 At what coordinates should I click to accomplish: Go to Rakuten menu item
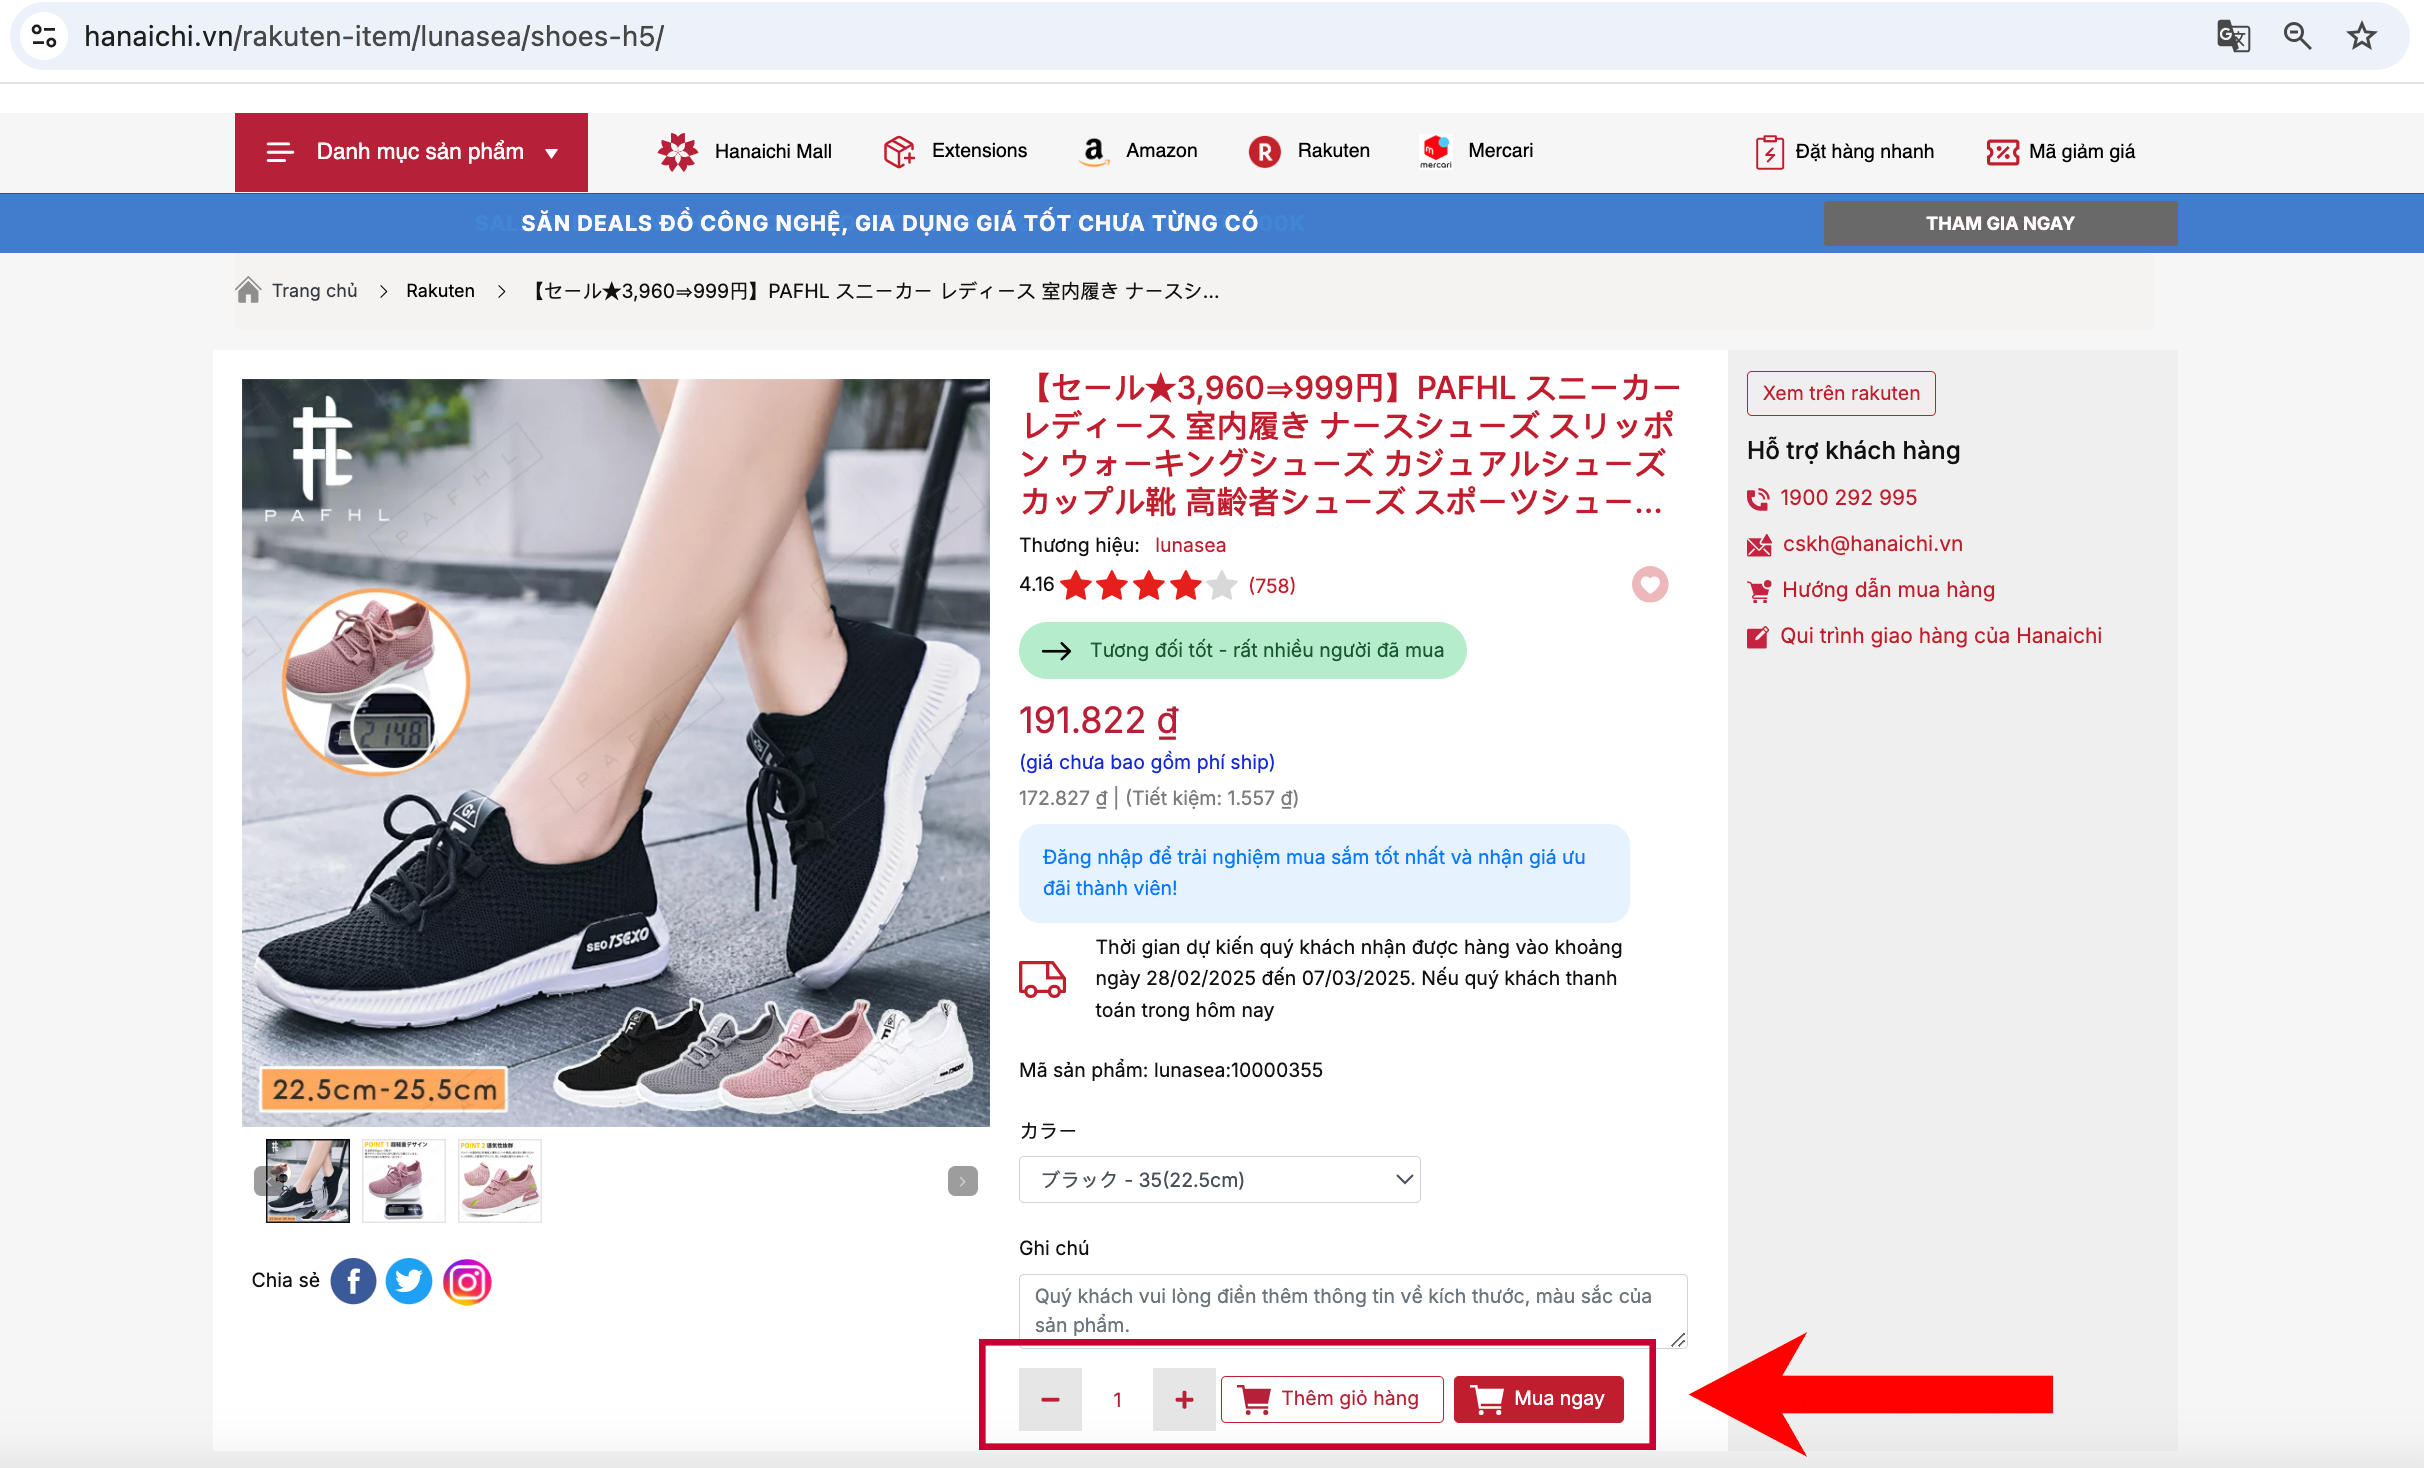pos(1333,151)
